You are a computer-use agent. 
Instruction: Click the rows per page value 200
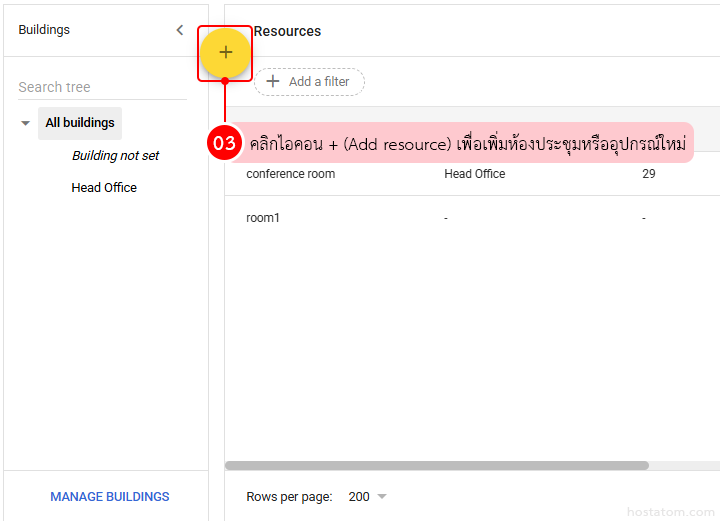click(359, 497)
